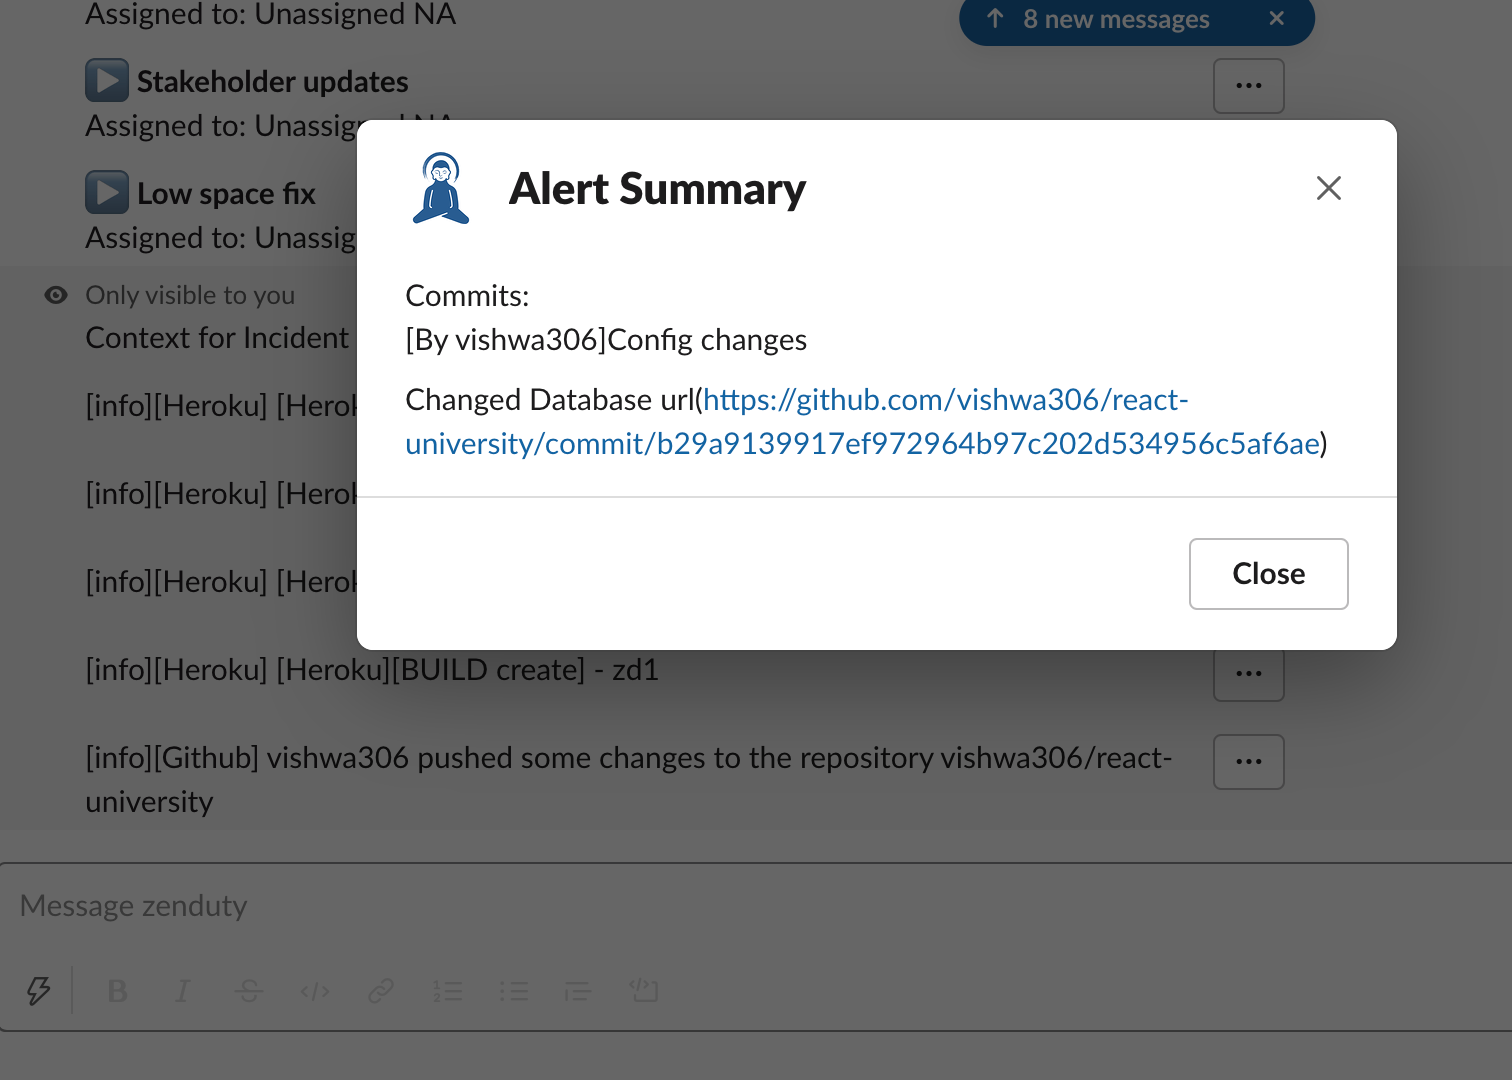1512x1080 pixels.
Task: Toggle italic formatting in the composer
Action: pos(182,991)
